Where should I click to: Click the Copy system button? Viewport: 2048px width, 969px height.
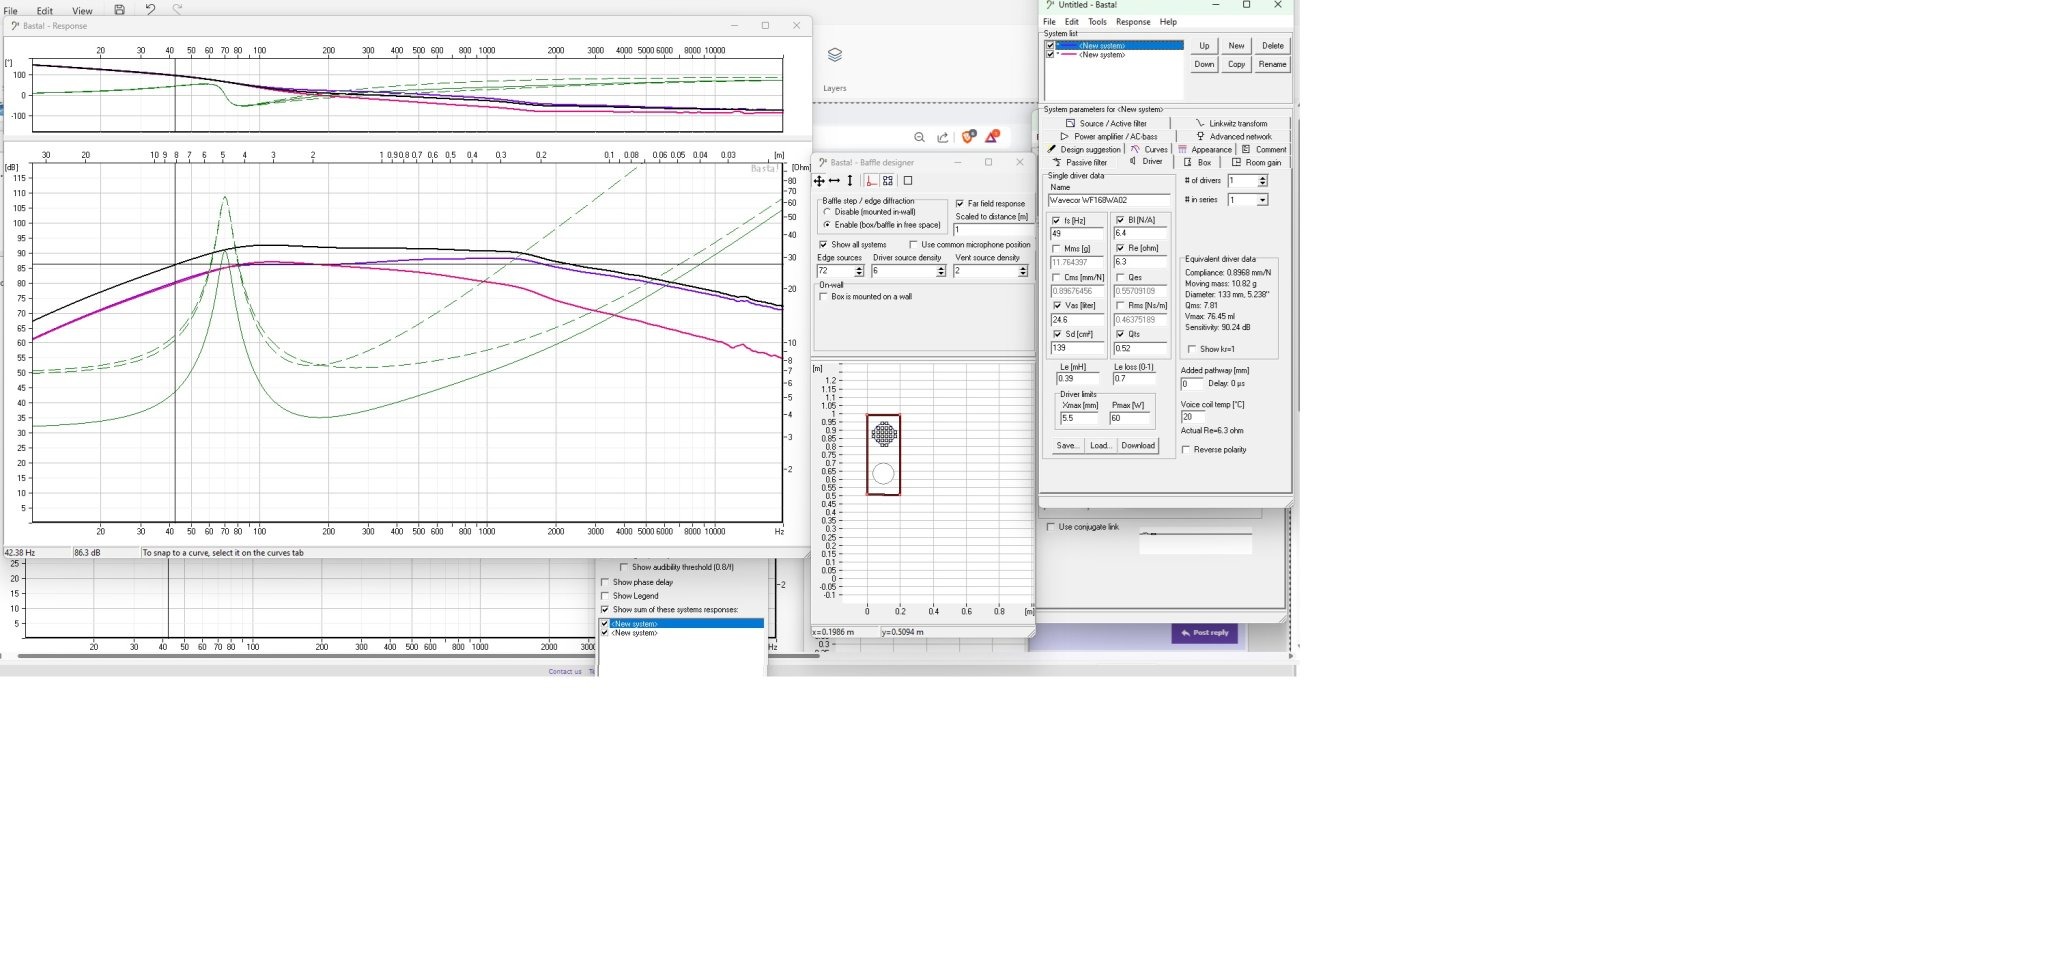tap(1236, 64)
